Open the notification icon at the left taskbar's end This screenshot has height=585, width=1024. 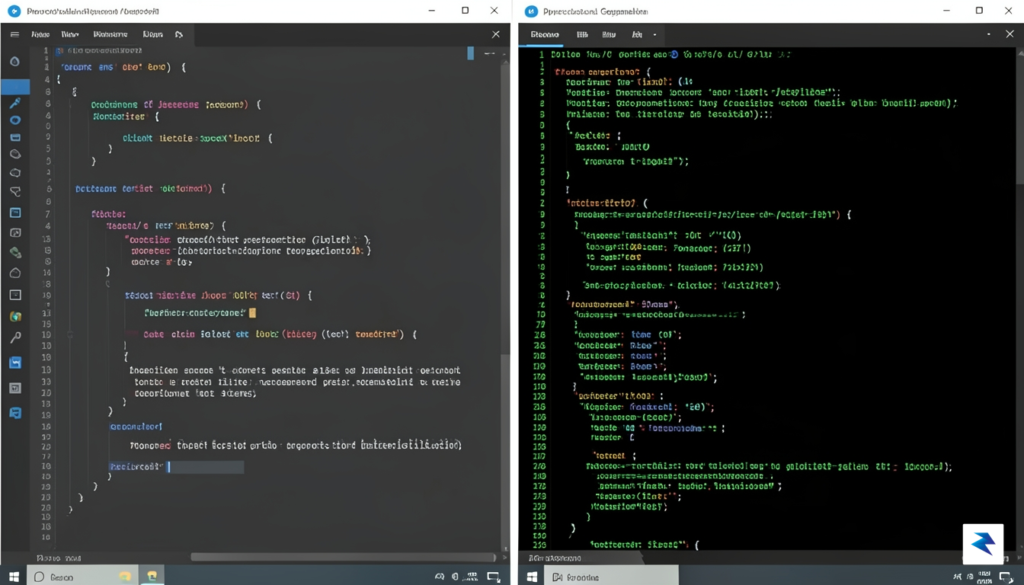point(494,577)
